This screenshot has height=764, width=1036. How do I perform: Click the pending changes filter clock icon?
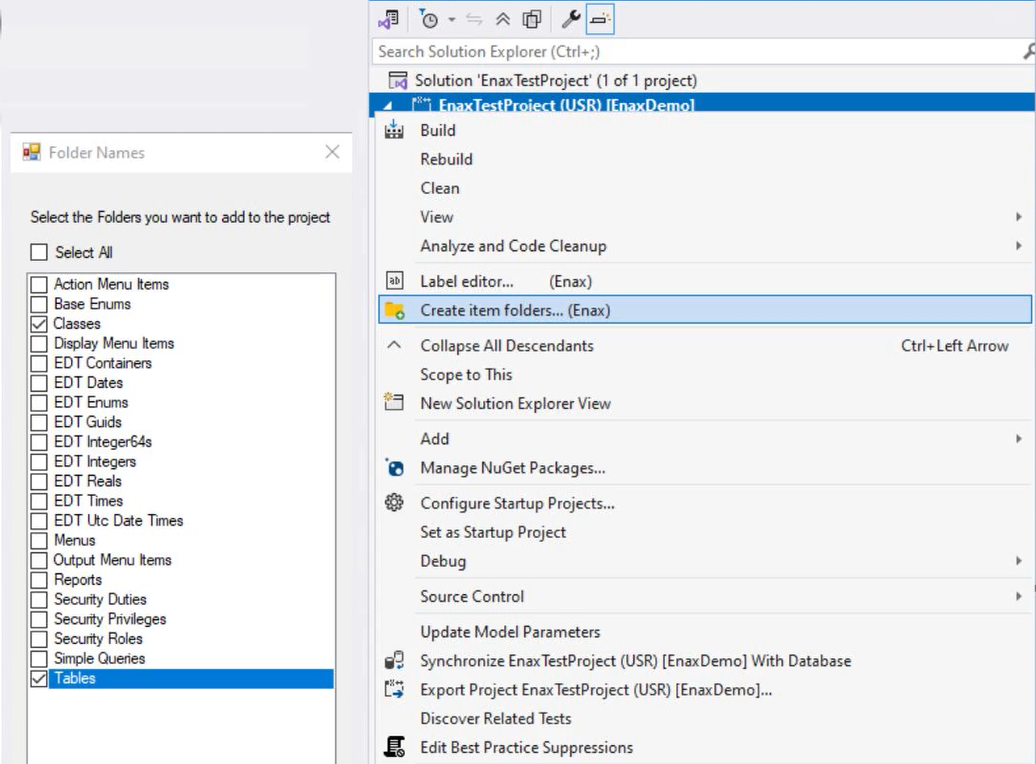click(x=429, y=19)
